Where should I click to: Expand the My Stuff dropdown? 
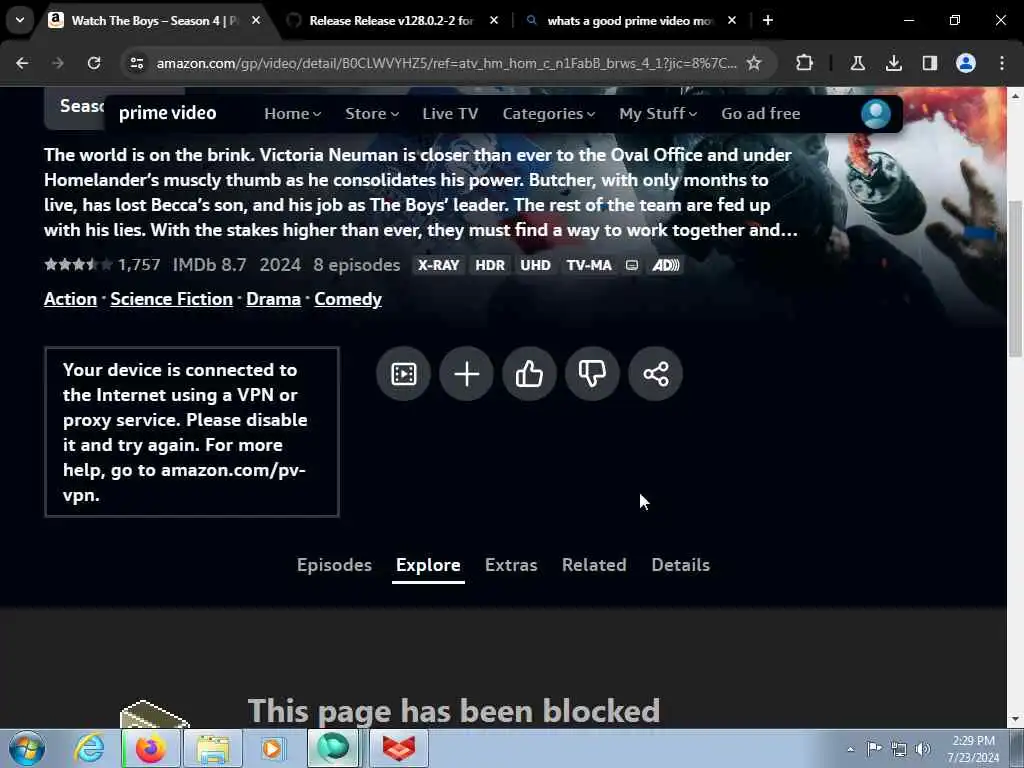point(658,114)
